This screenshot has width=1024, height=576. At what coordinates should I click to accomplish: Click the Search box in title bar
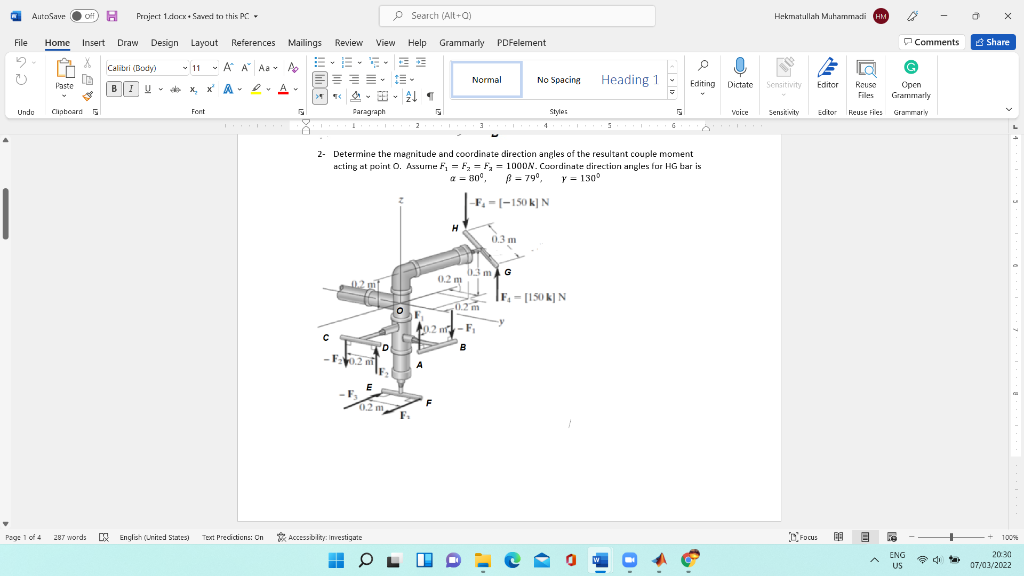517,16
